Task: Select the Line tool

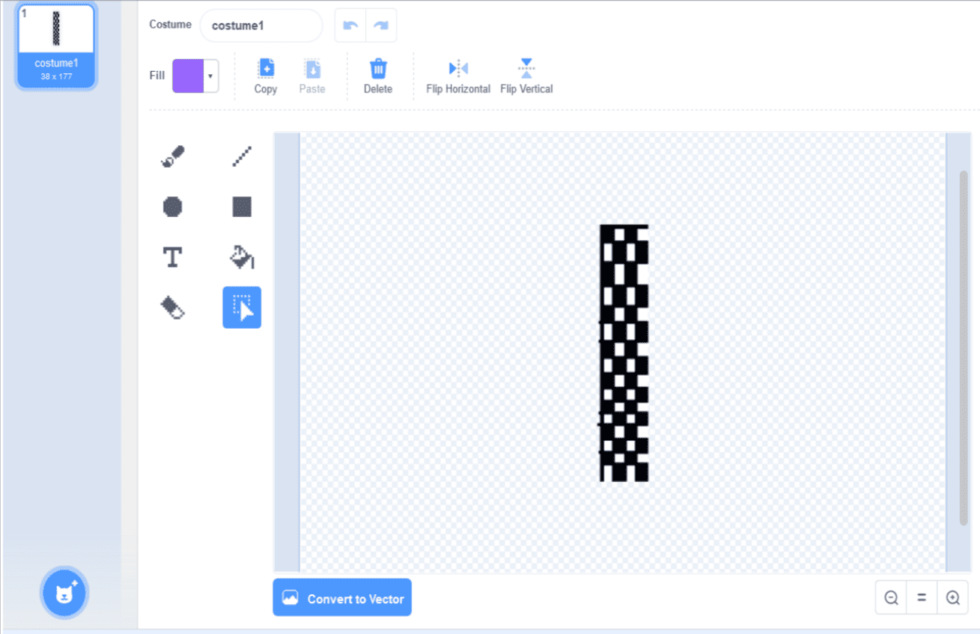Action: pos(241,156)
